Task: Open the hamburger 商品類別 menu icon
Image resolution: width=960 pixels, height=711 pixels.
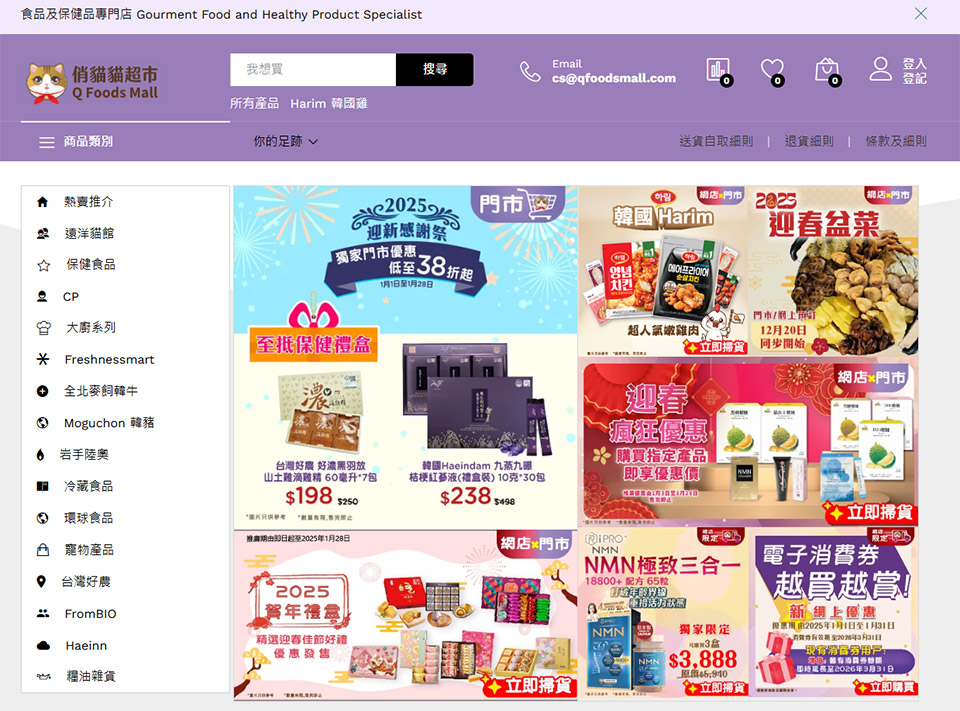Action: tap(46, 142)
